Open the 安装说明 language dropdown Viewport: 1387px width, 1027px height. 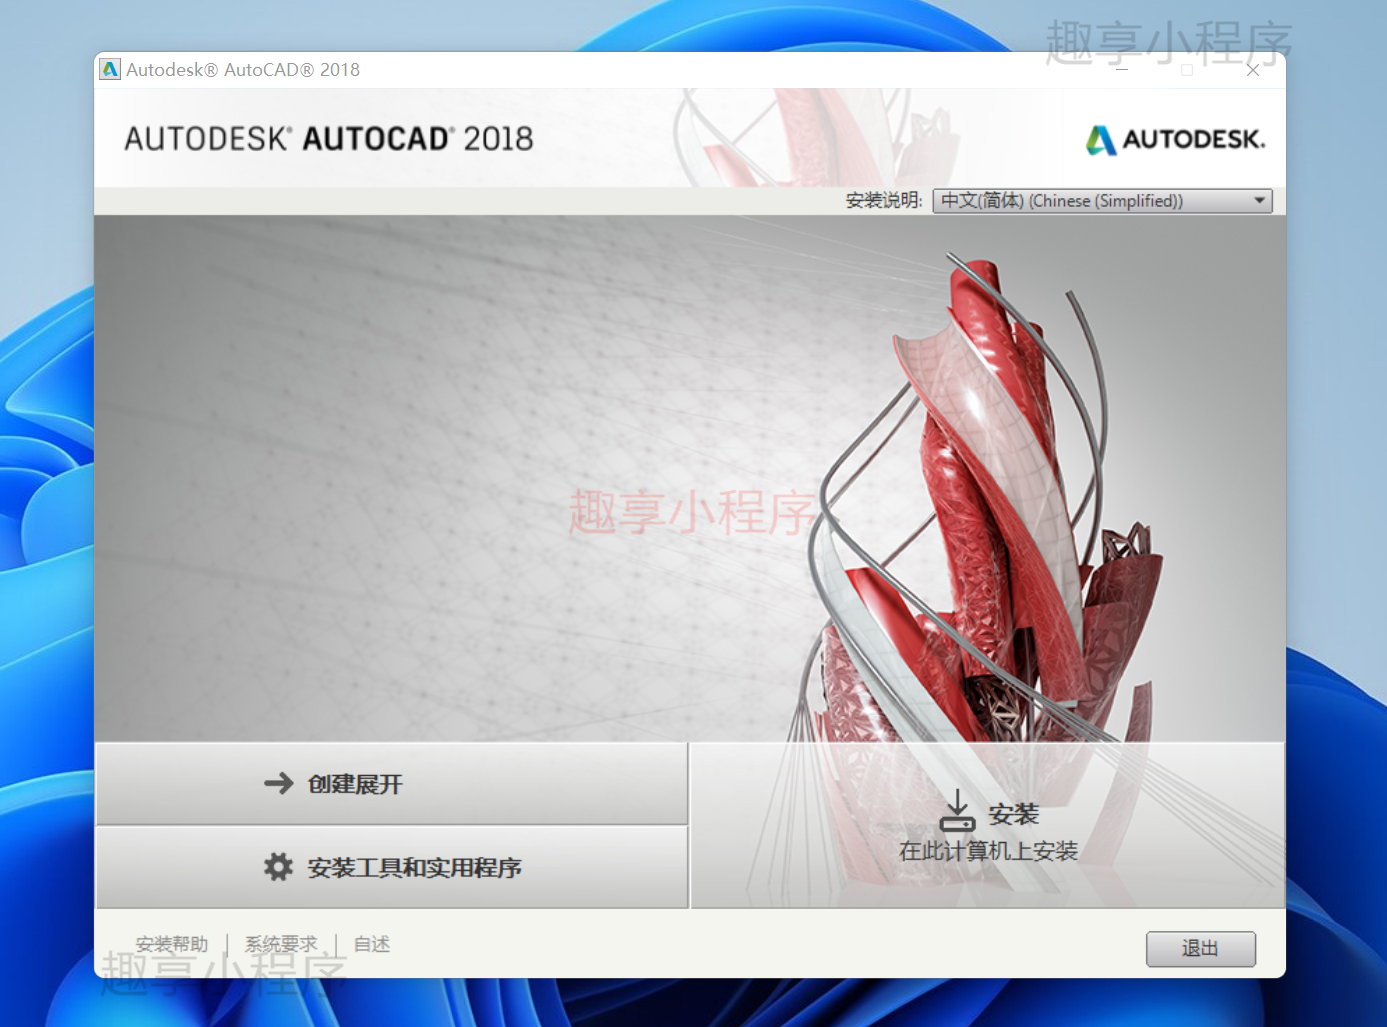coord(1102,201)
